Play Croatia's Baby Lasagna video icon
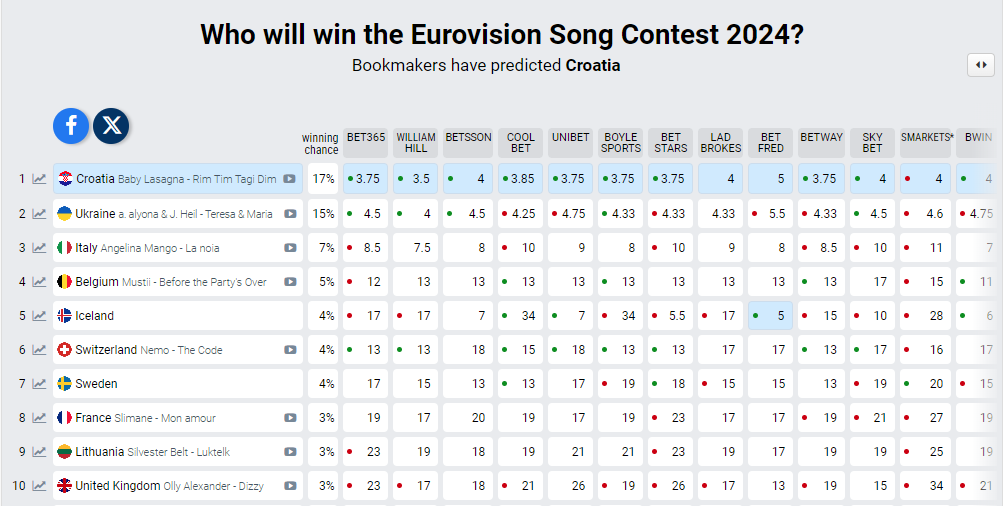 [x=289, y=179]
